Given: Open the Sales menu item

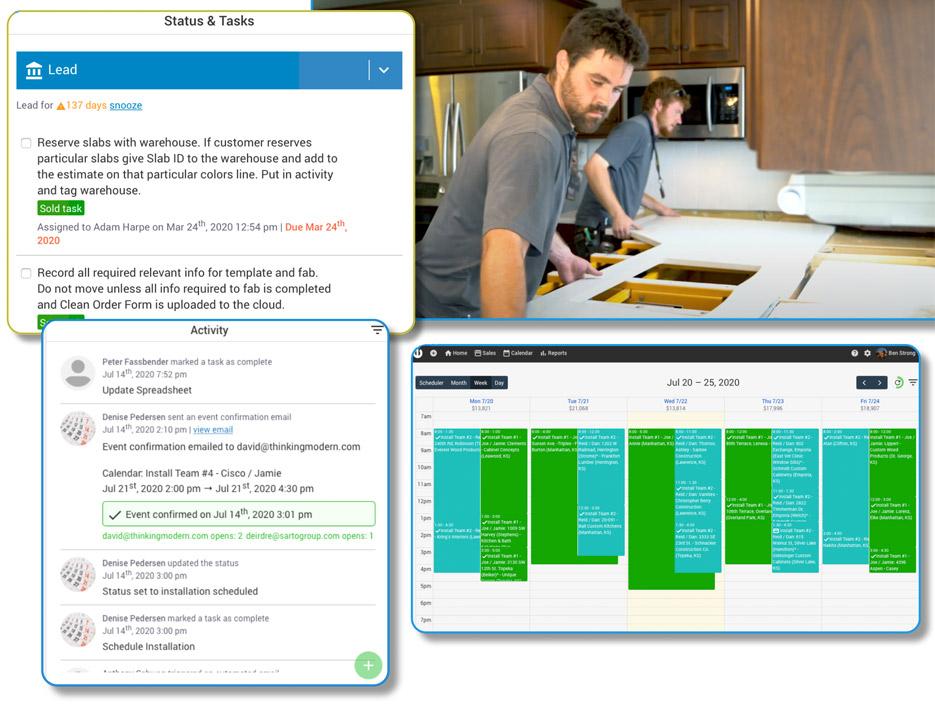Looking at the screenshot, I should coord(485,353).
